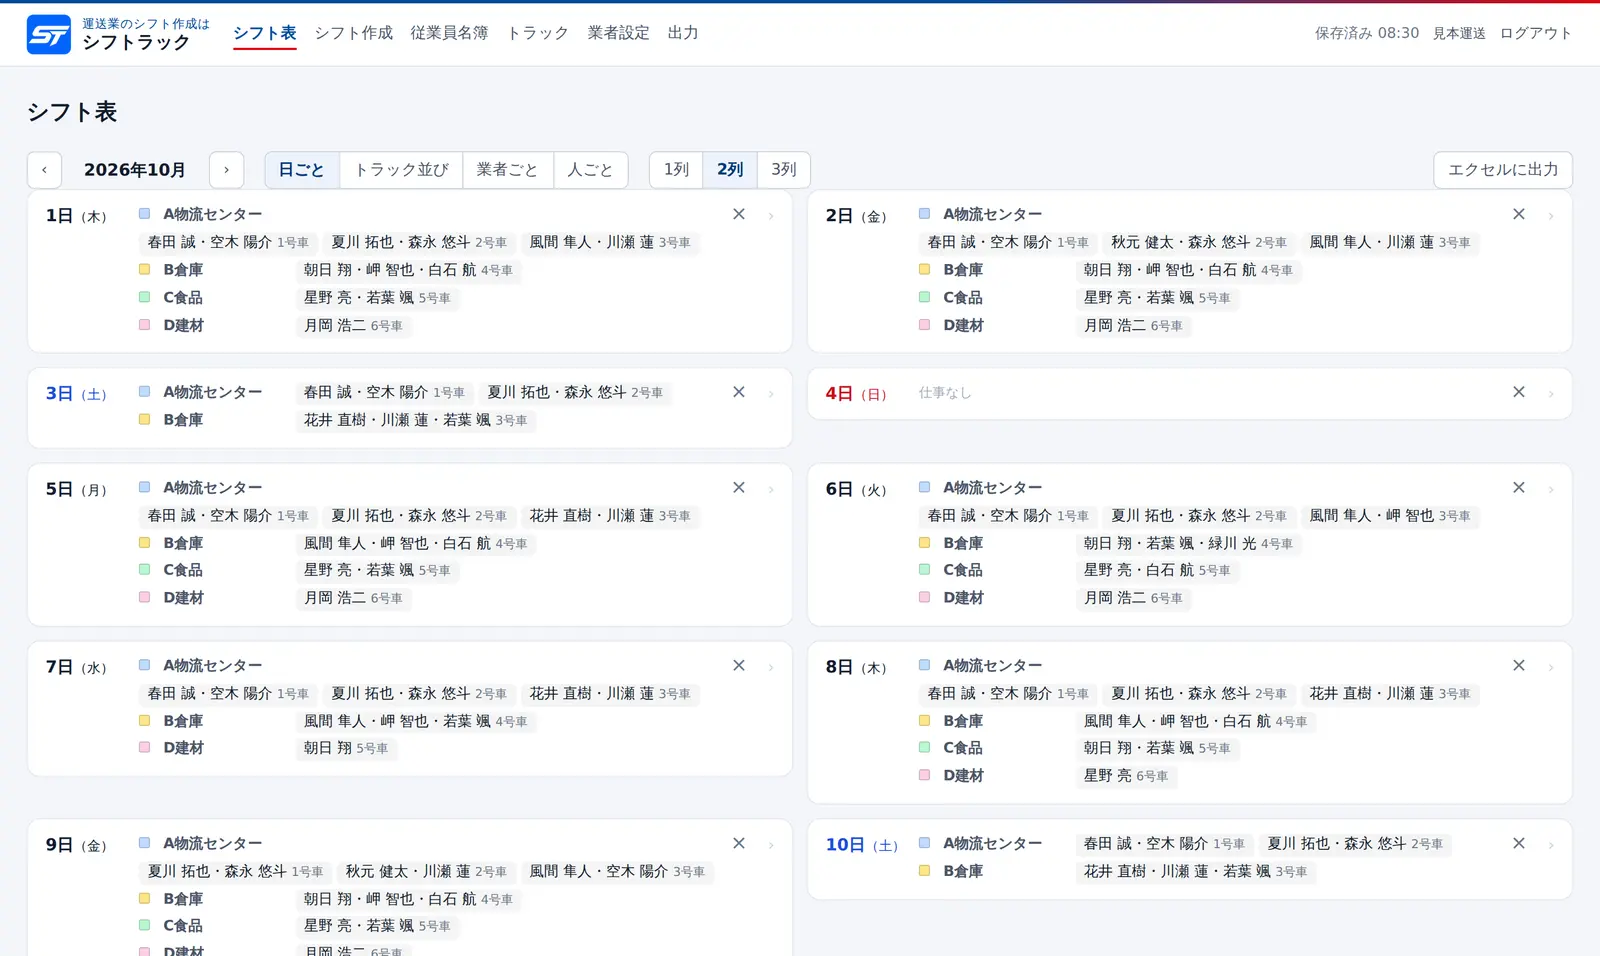Switch view to 人ごと
This screenshot has width=1600, height=956.
590,170
